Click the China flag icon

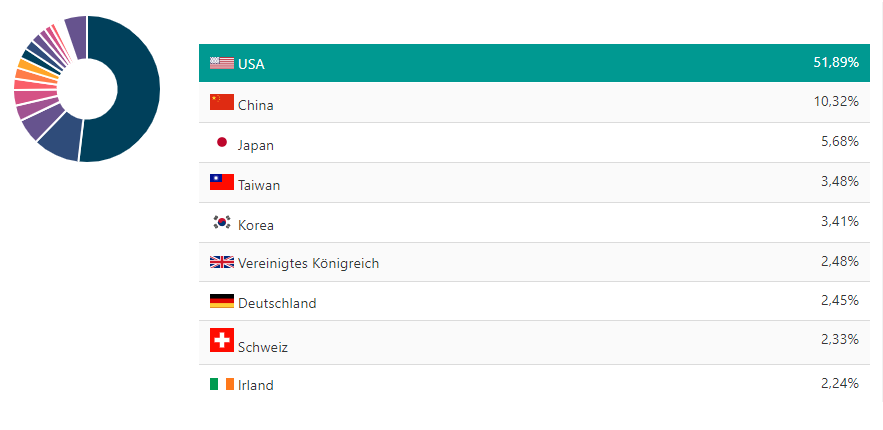point(222,102)
